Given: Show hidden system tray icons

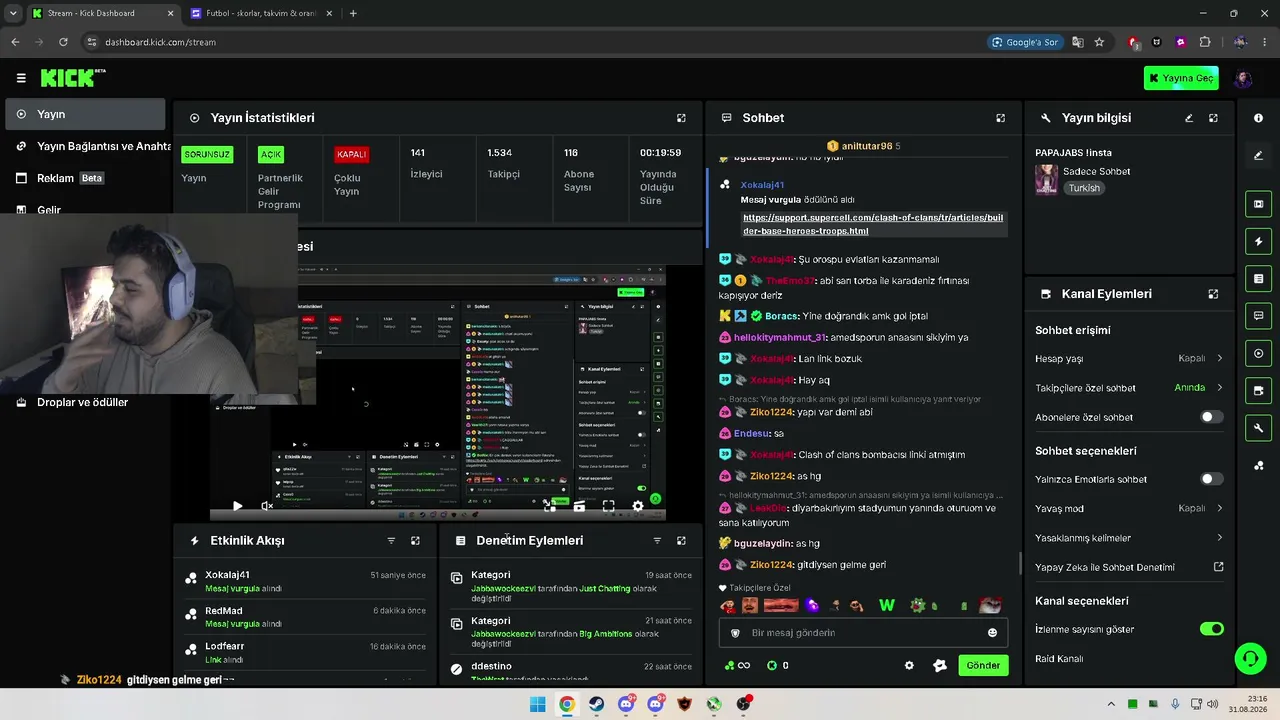Looking at the screenshot, I should pyautogui.click(x=1110, y=704).
